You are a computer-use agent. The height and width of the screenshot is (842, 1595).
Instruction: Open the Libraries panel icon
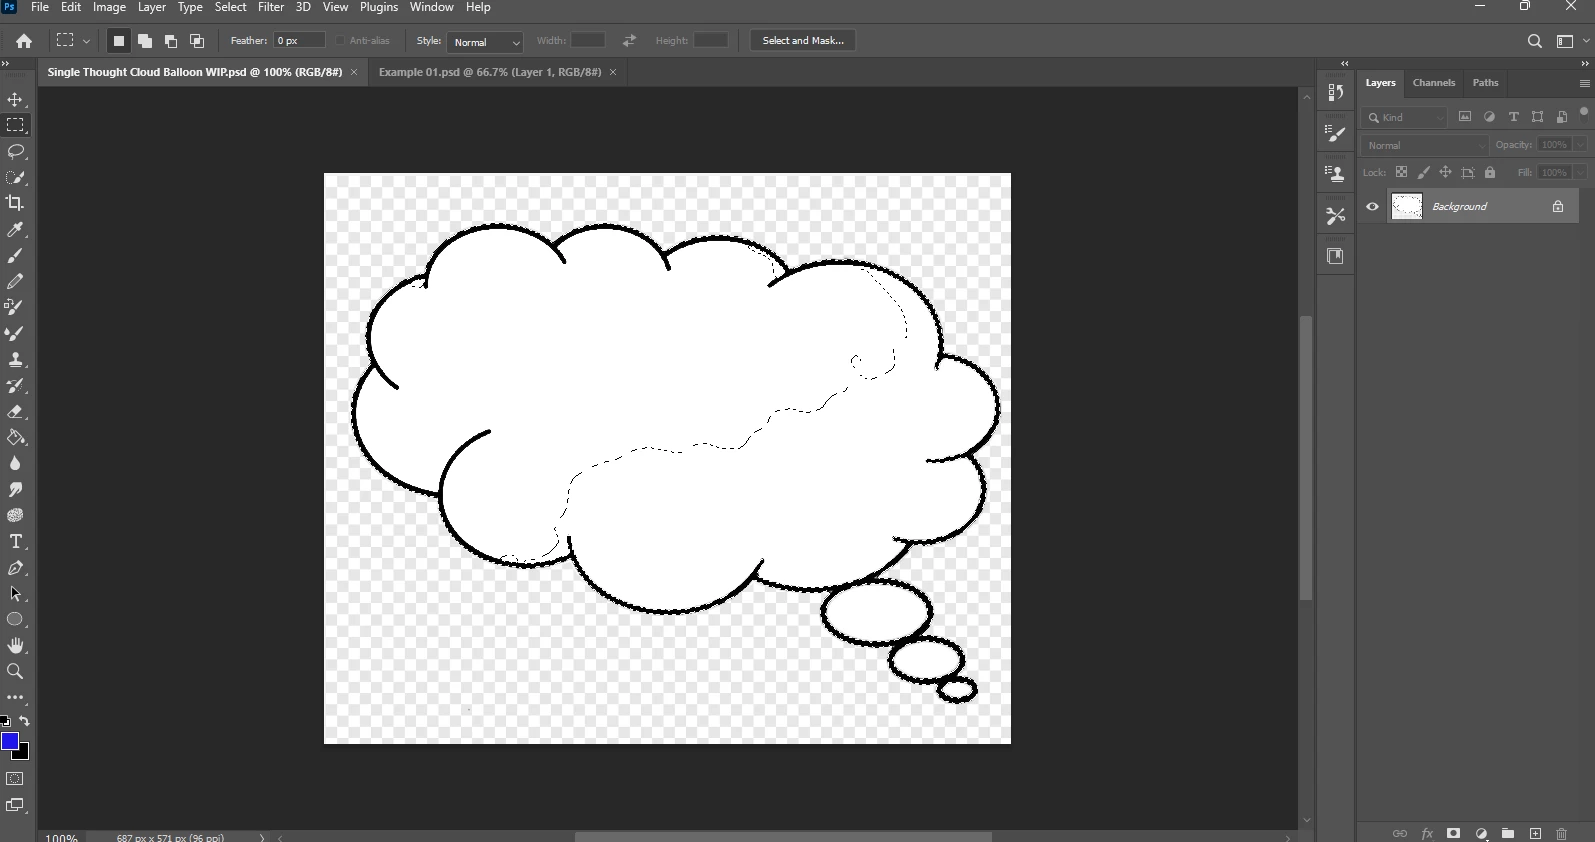coord(1335,256)
